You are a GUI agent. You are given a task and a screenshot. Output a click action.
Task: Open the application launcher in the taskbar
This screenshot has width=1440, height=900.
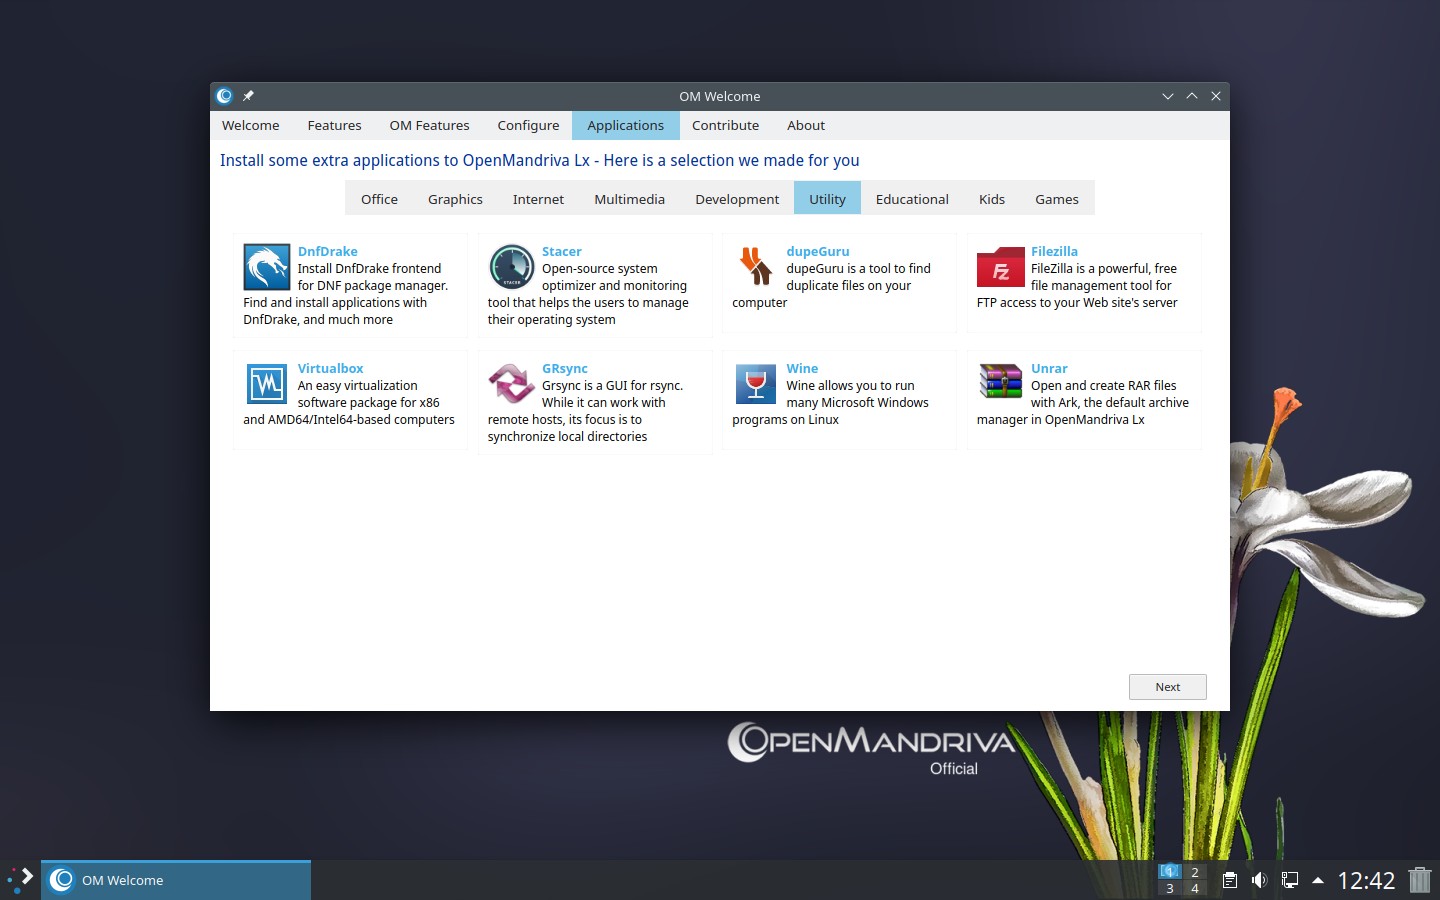coord(20,880)
